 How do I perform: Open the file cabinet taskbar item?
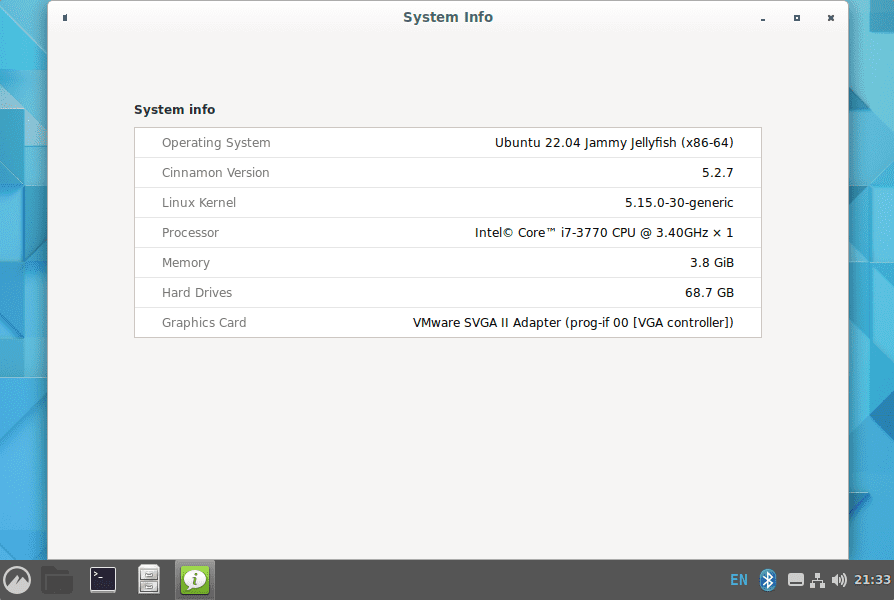[x=149, y=579]
